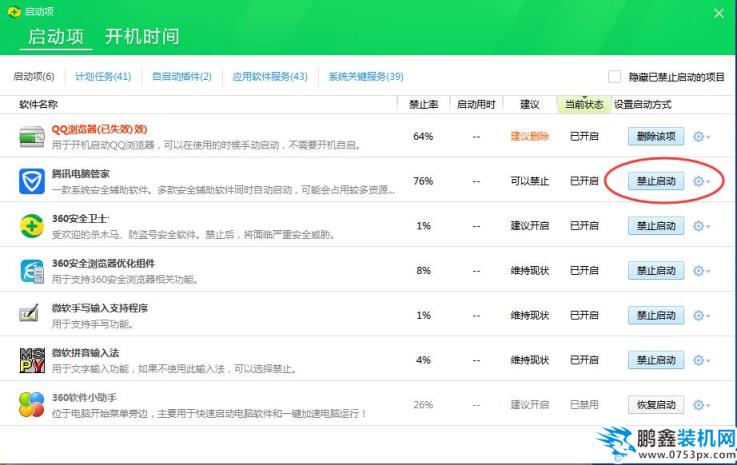Switch to the 启动项 main tab
This screenshot has width=737, height=465.
[55, 37]
